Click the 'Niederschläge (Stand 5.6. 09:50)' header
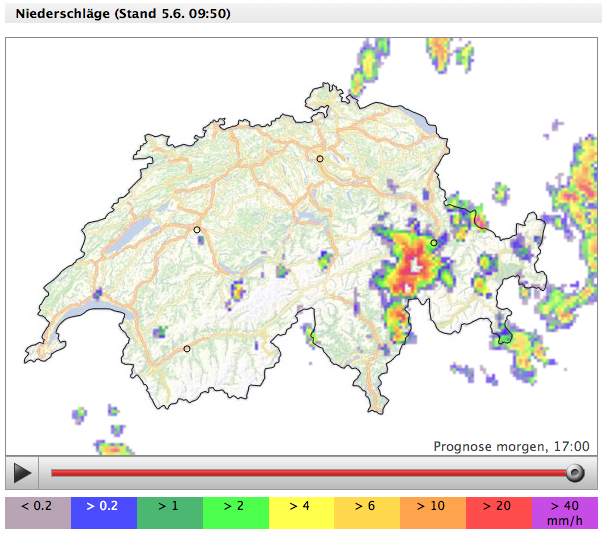The height and width of the screenshot is (535, 602). (x=130, y=13)
